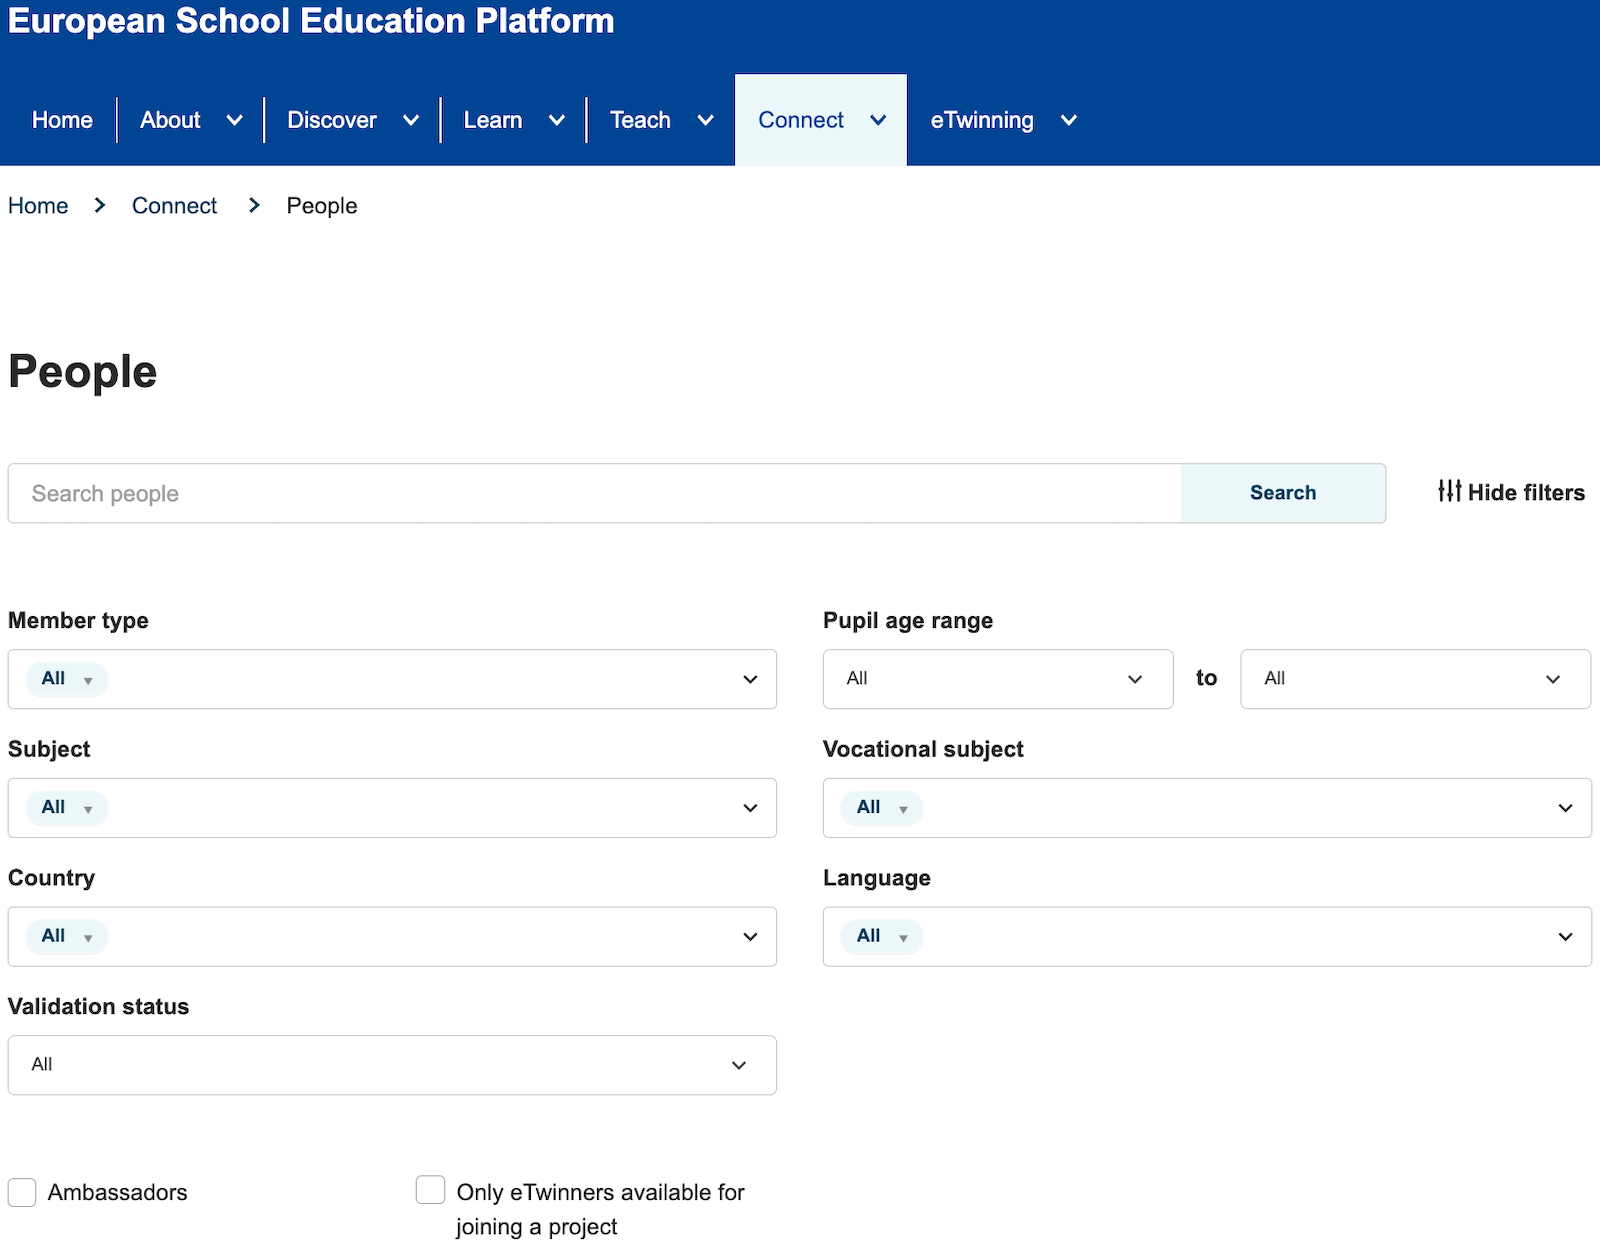Open the About navigation item
Image resolution: width=1600 pixels, height=1245 pixels.
click(x=170, y=120)
